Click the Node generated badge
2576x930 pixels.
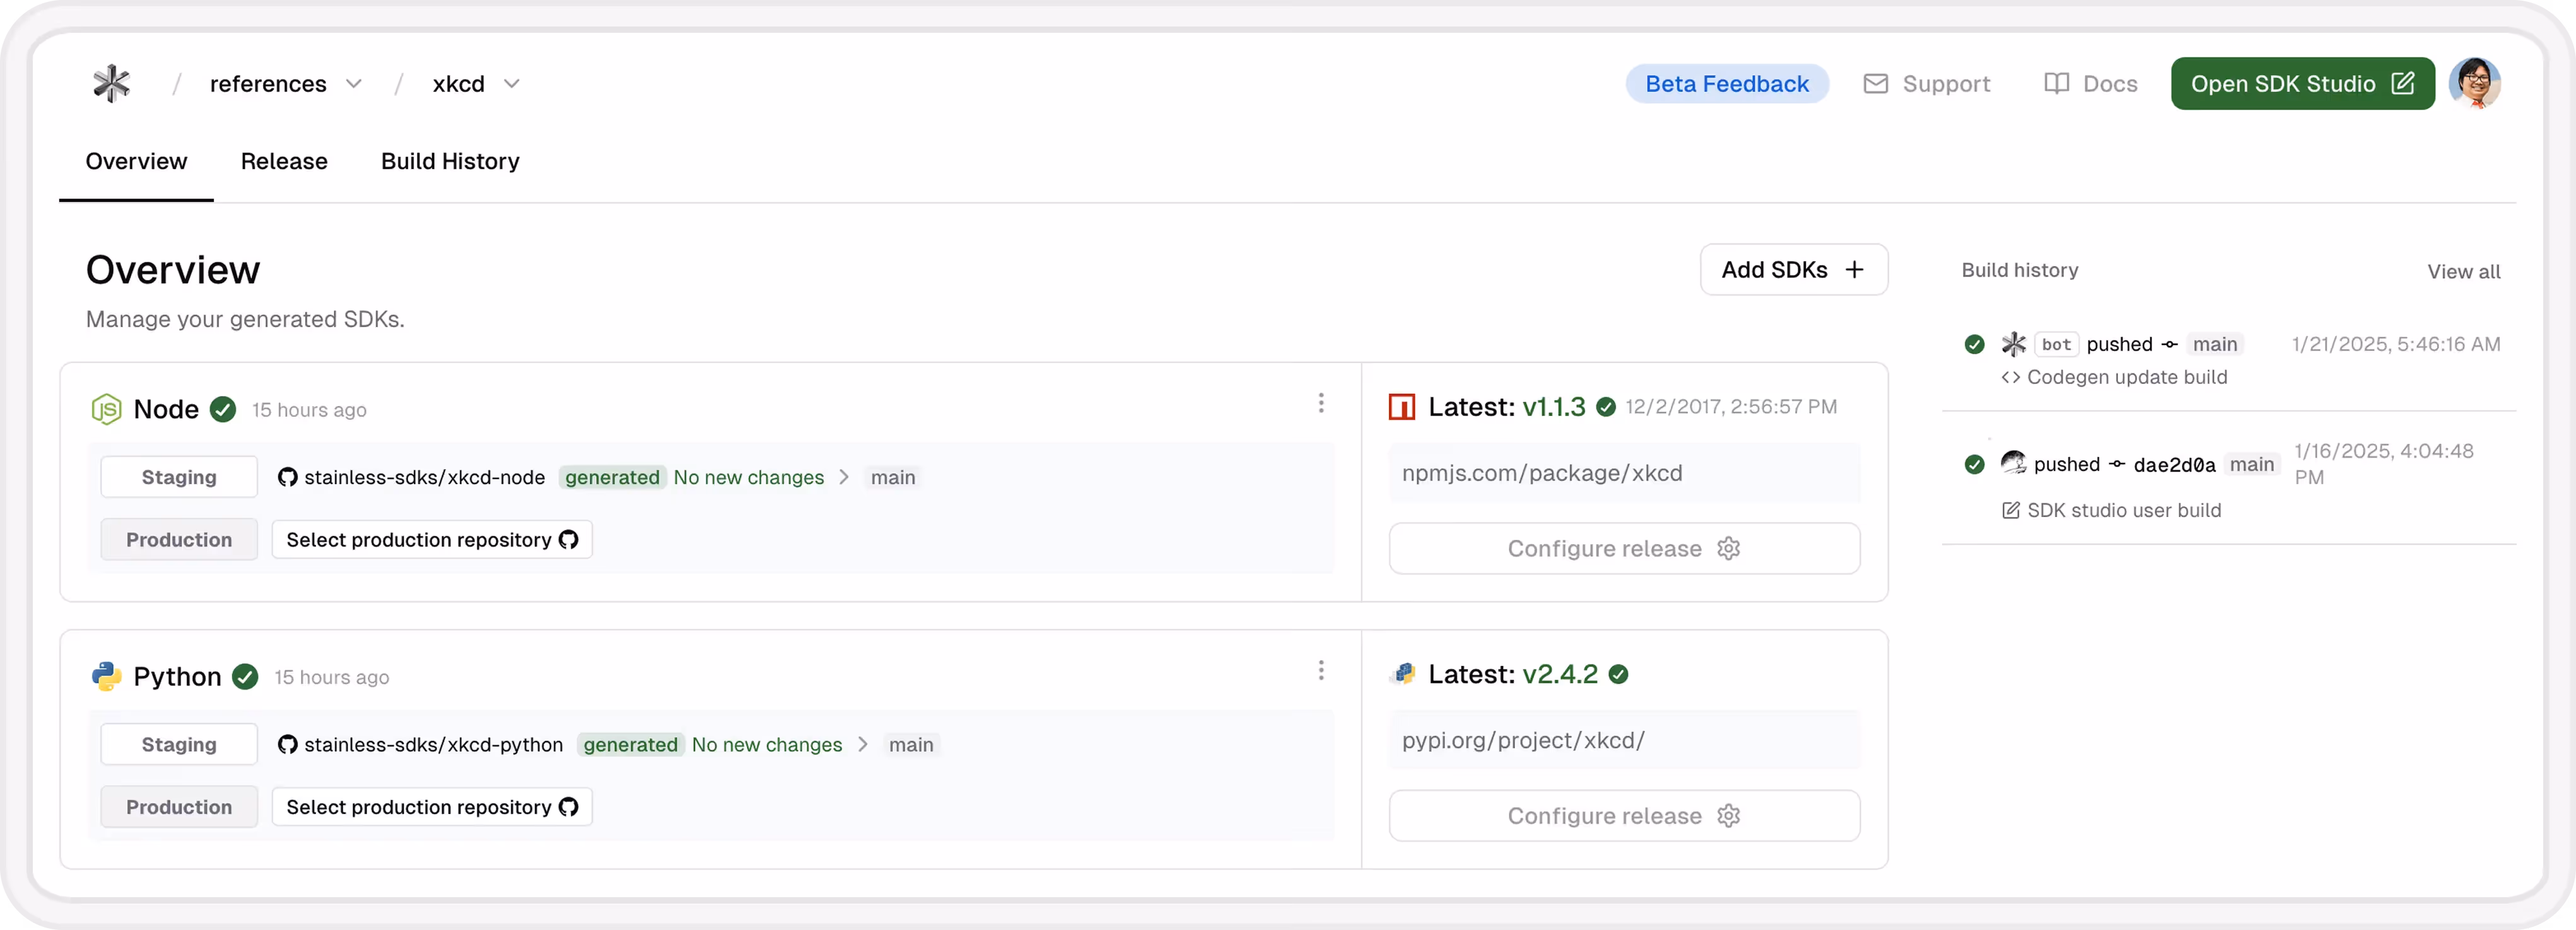(x=612, y=478)
